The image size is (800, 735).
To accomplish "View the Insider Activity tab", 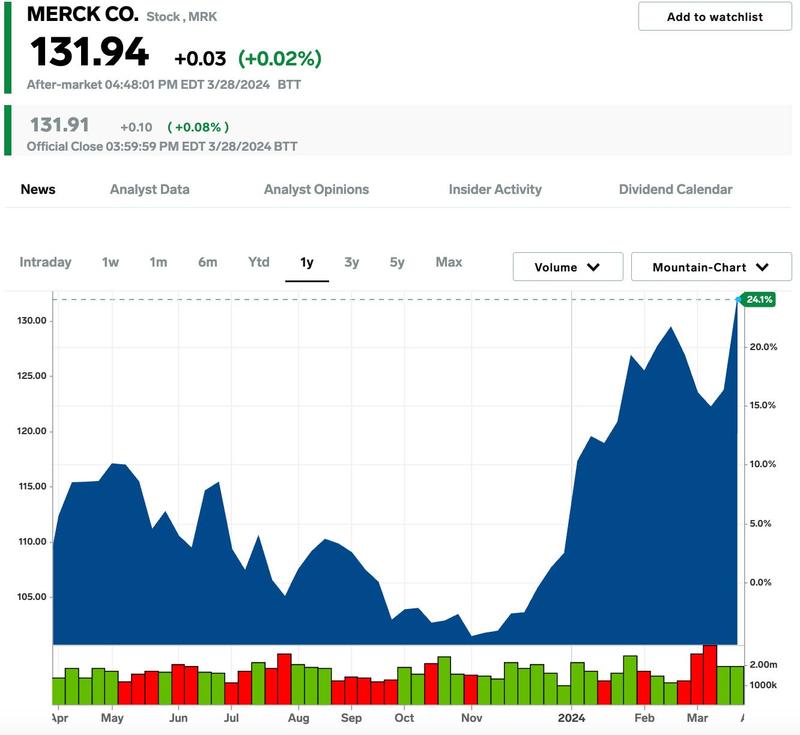I will click(495, 189).
